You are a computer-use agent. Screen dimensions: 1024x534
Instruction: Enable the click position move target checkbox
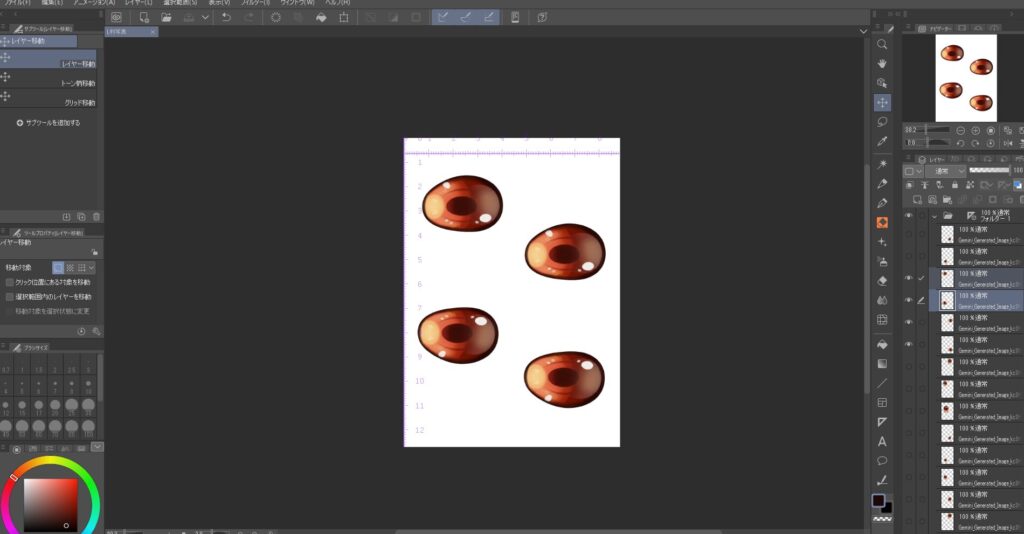[x=9, y=283]
